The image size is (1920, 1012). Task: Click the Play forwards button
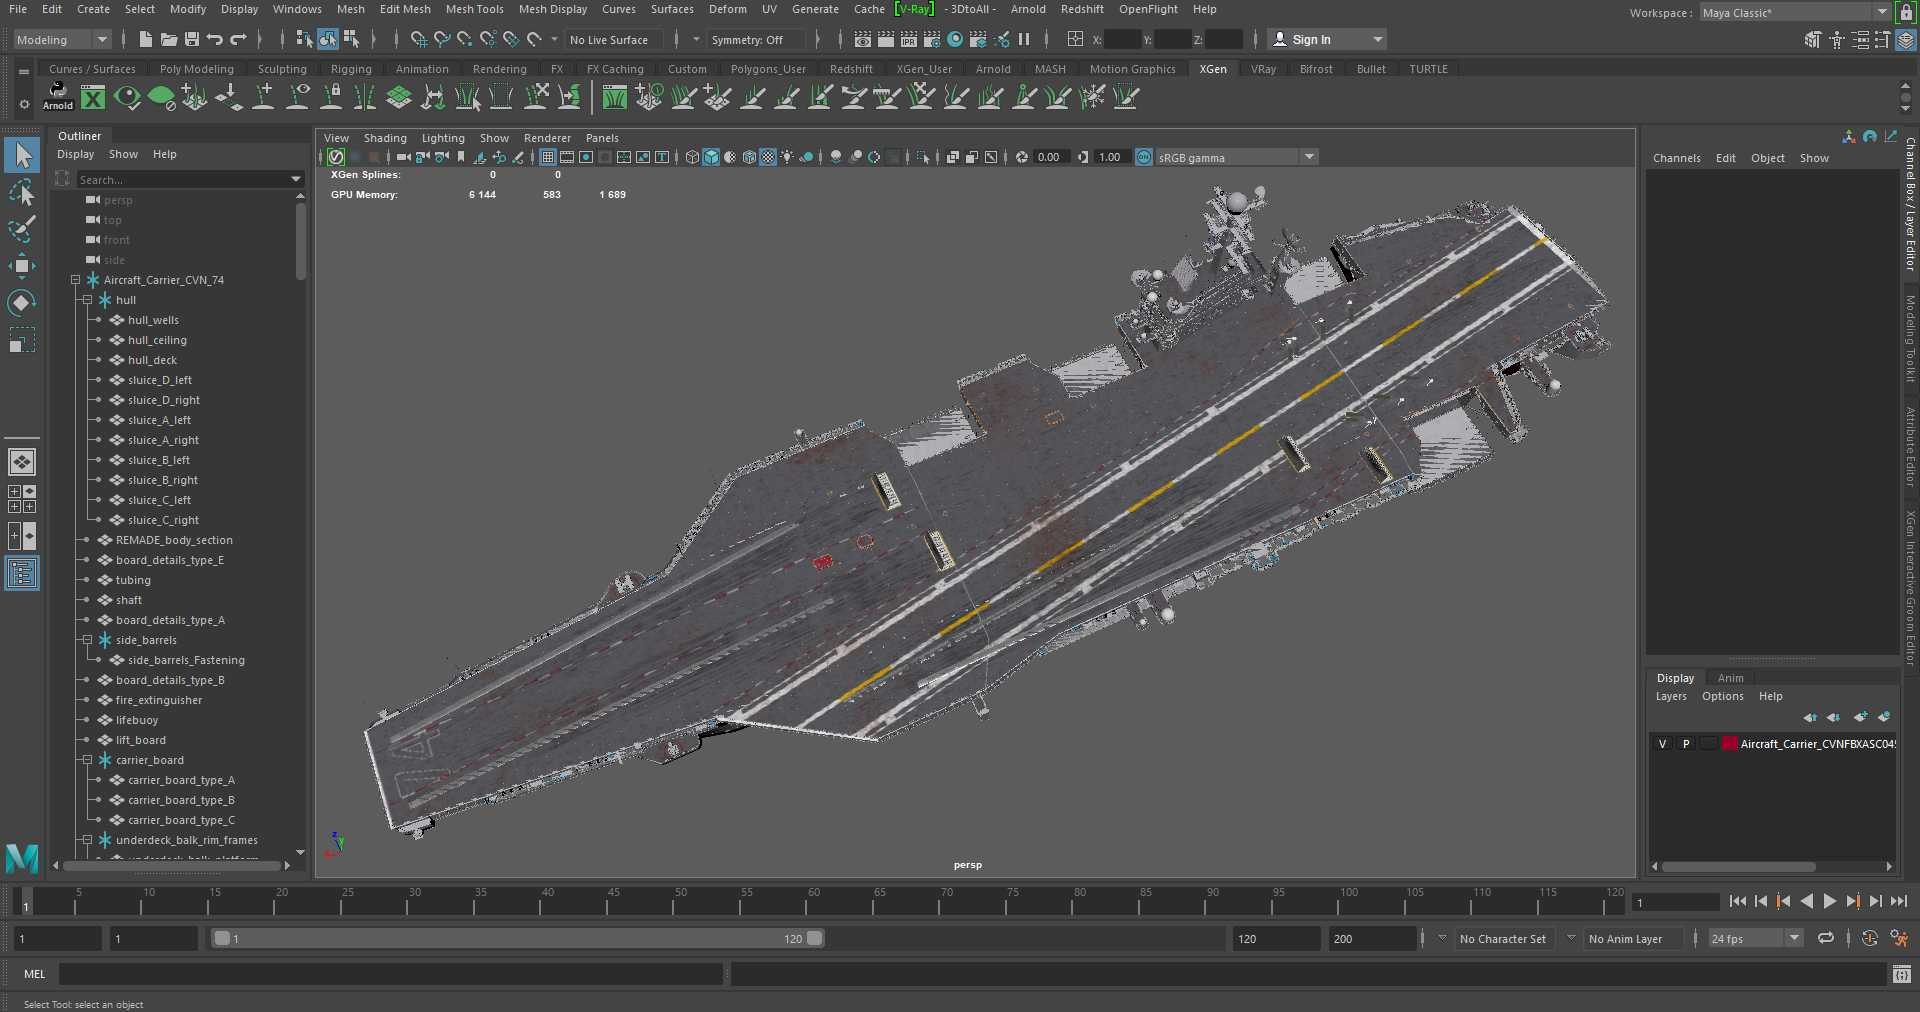[1830, 901]
